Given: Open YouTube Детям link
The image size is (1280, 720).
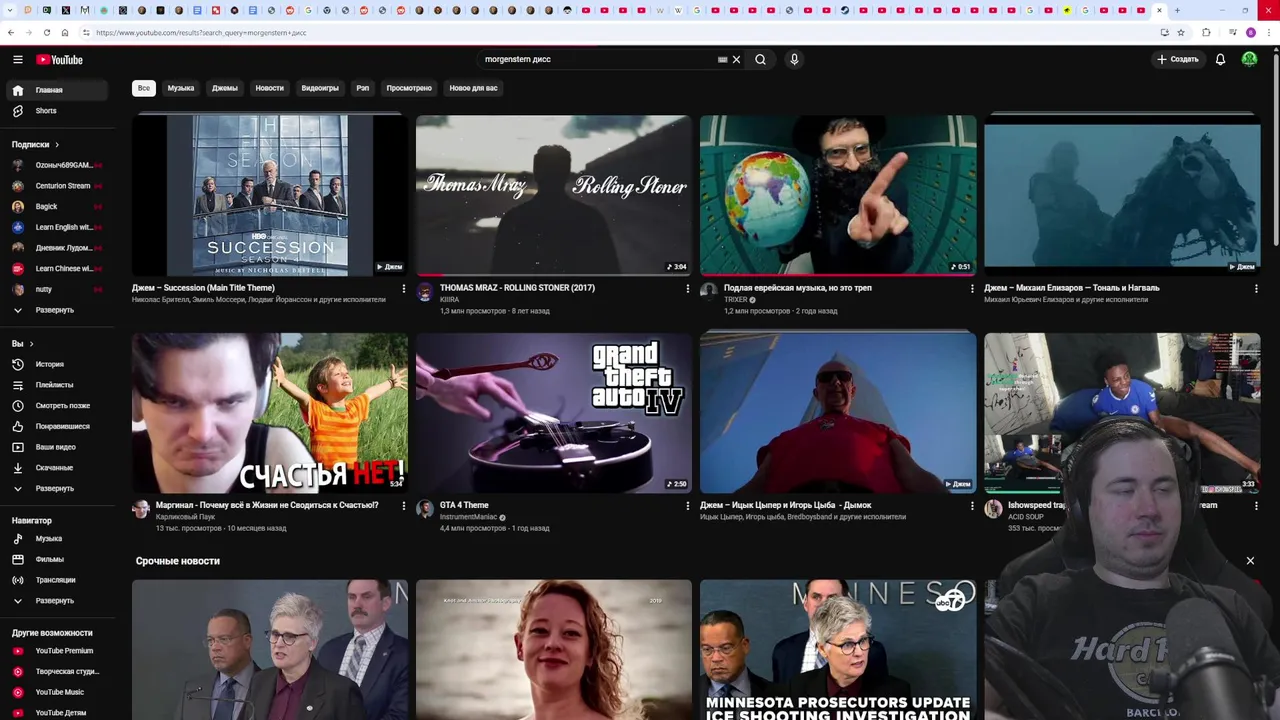Looking at the screenshot, I should pos(57,713).
